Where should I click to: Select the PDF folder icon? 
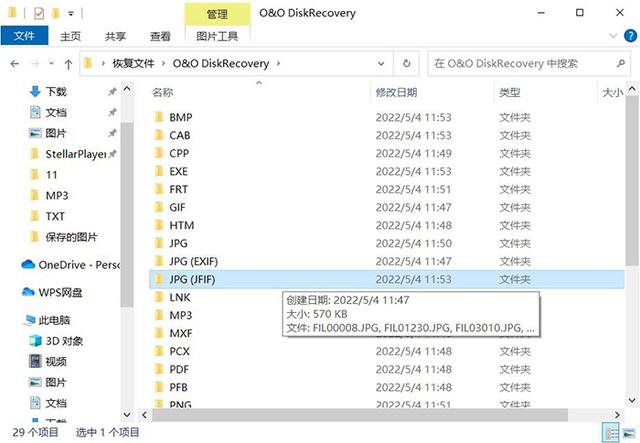pyautogui.click(x=159, y=369)
